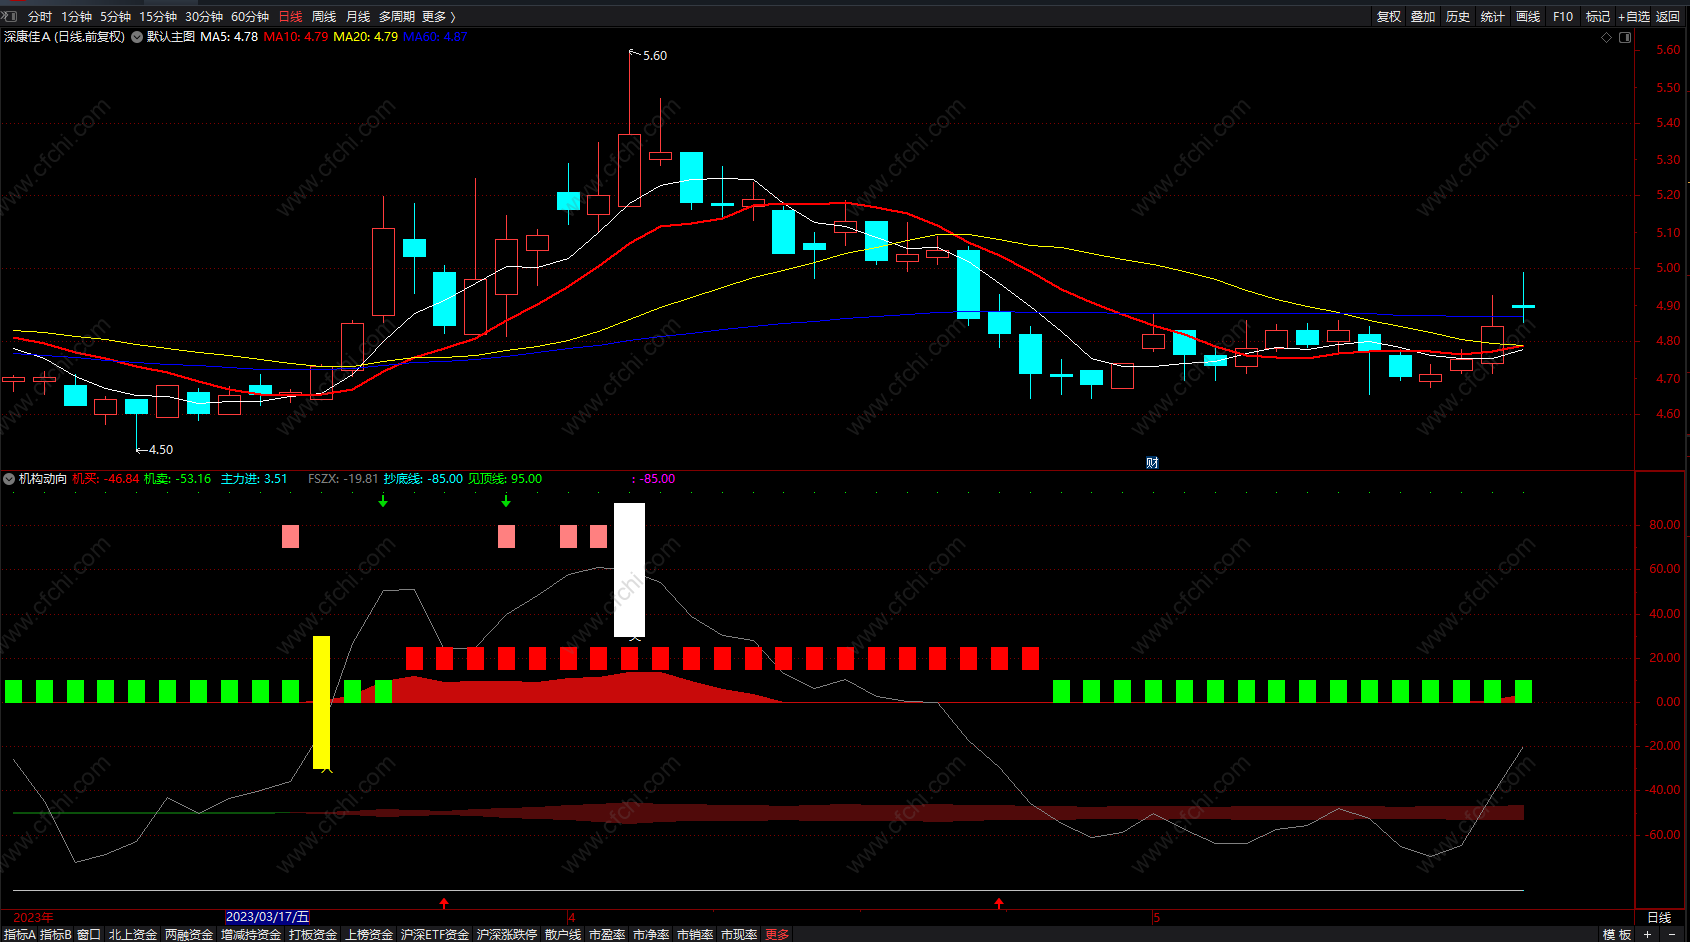Select 沪深ETF资金 indicator
Image resolution: width=1690 pixels, height=942 pixels.
pyautogui.click(x=435, y=934)
